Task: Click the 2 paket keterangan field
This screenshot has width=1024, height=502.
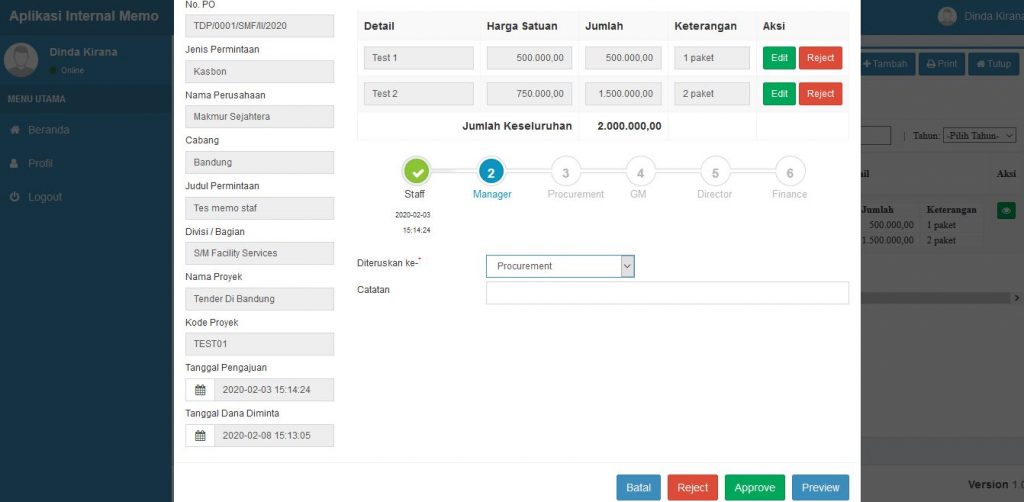Action: 712,94
